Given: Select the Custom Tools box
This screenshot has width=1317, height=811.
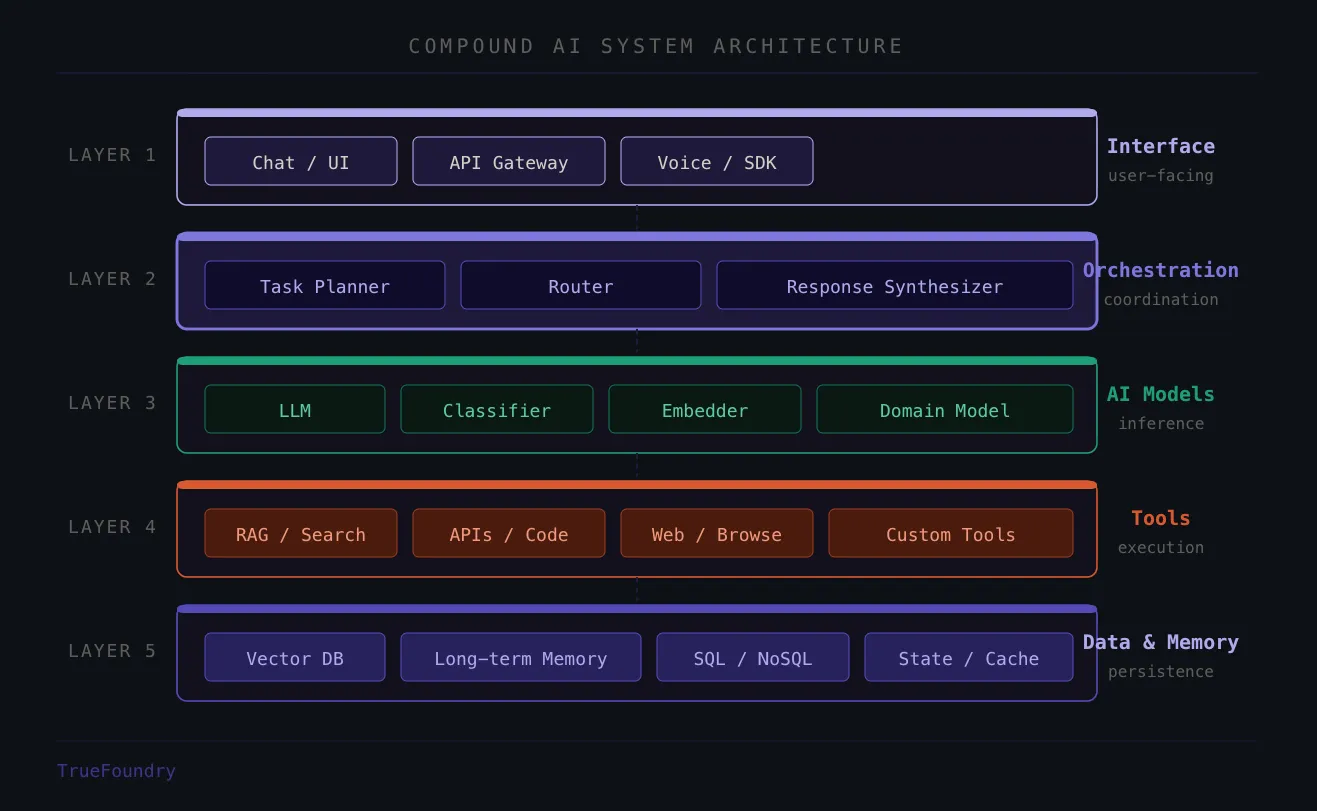Looking at the screenshot, I should [951, 533].
